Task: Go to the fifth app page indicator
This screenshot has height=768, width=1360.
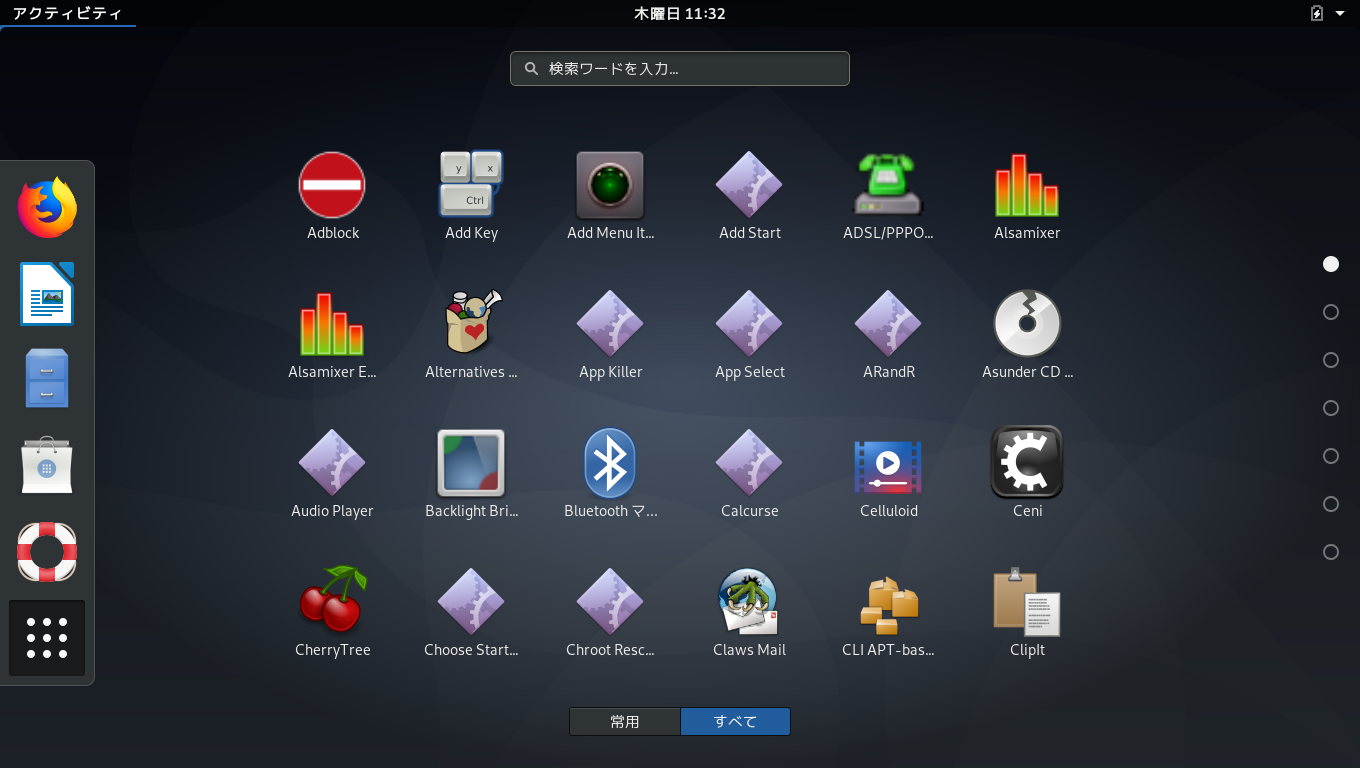Action: [x=1331, y=456]
